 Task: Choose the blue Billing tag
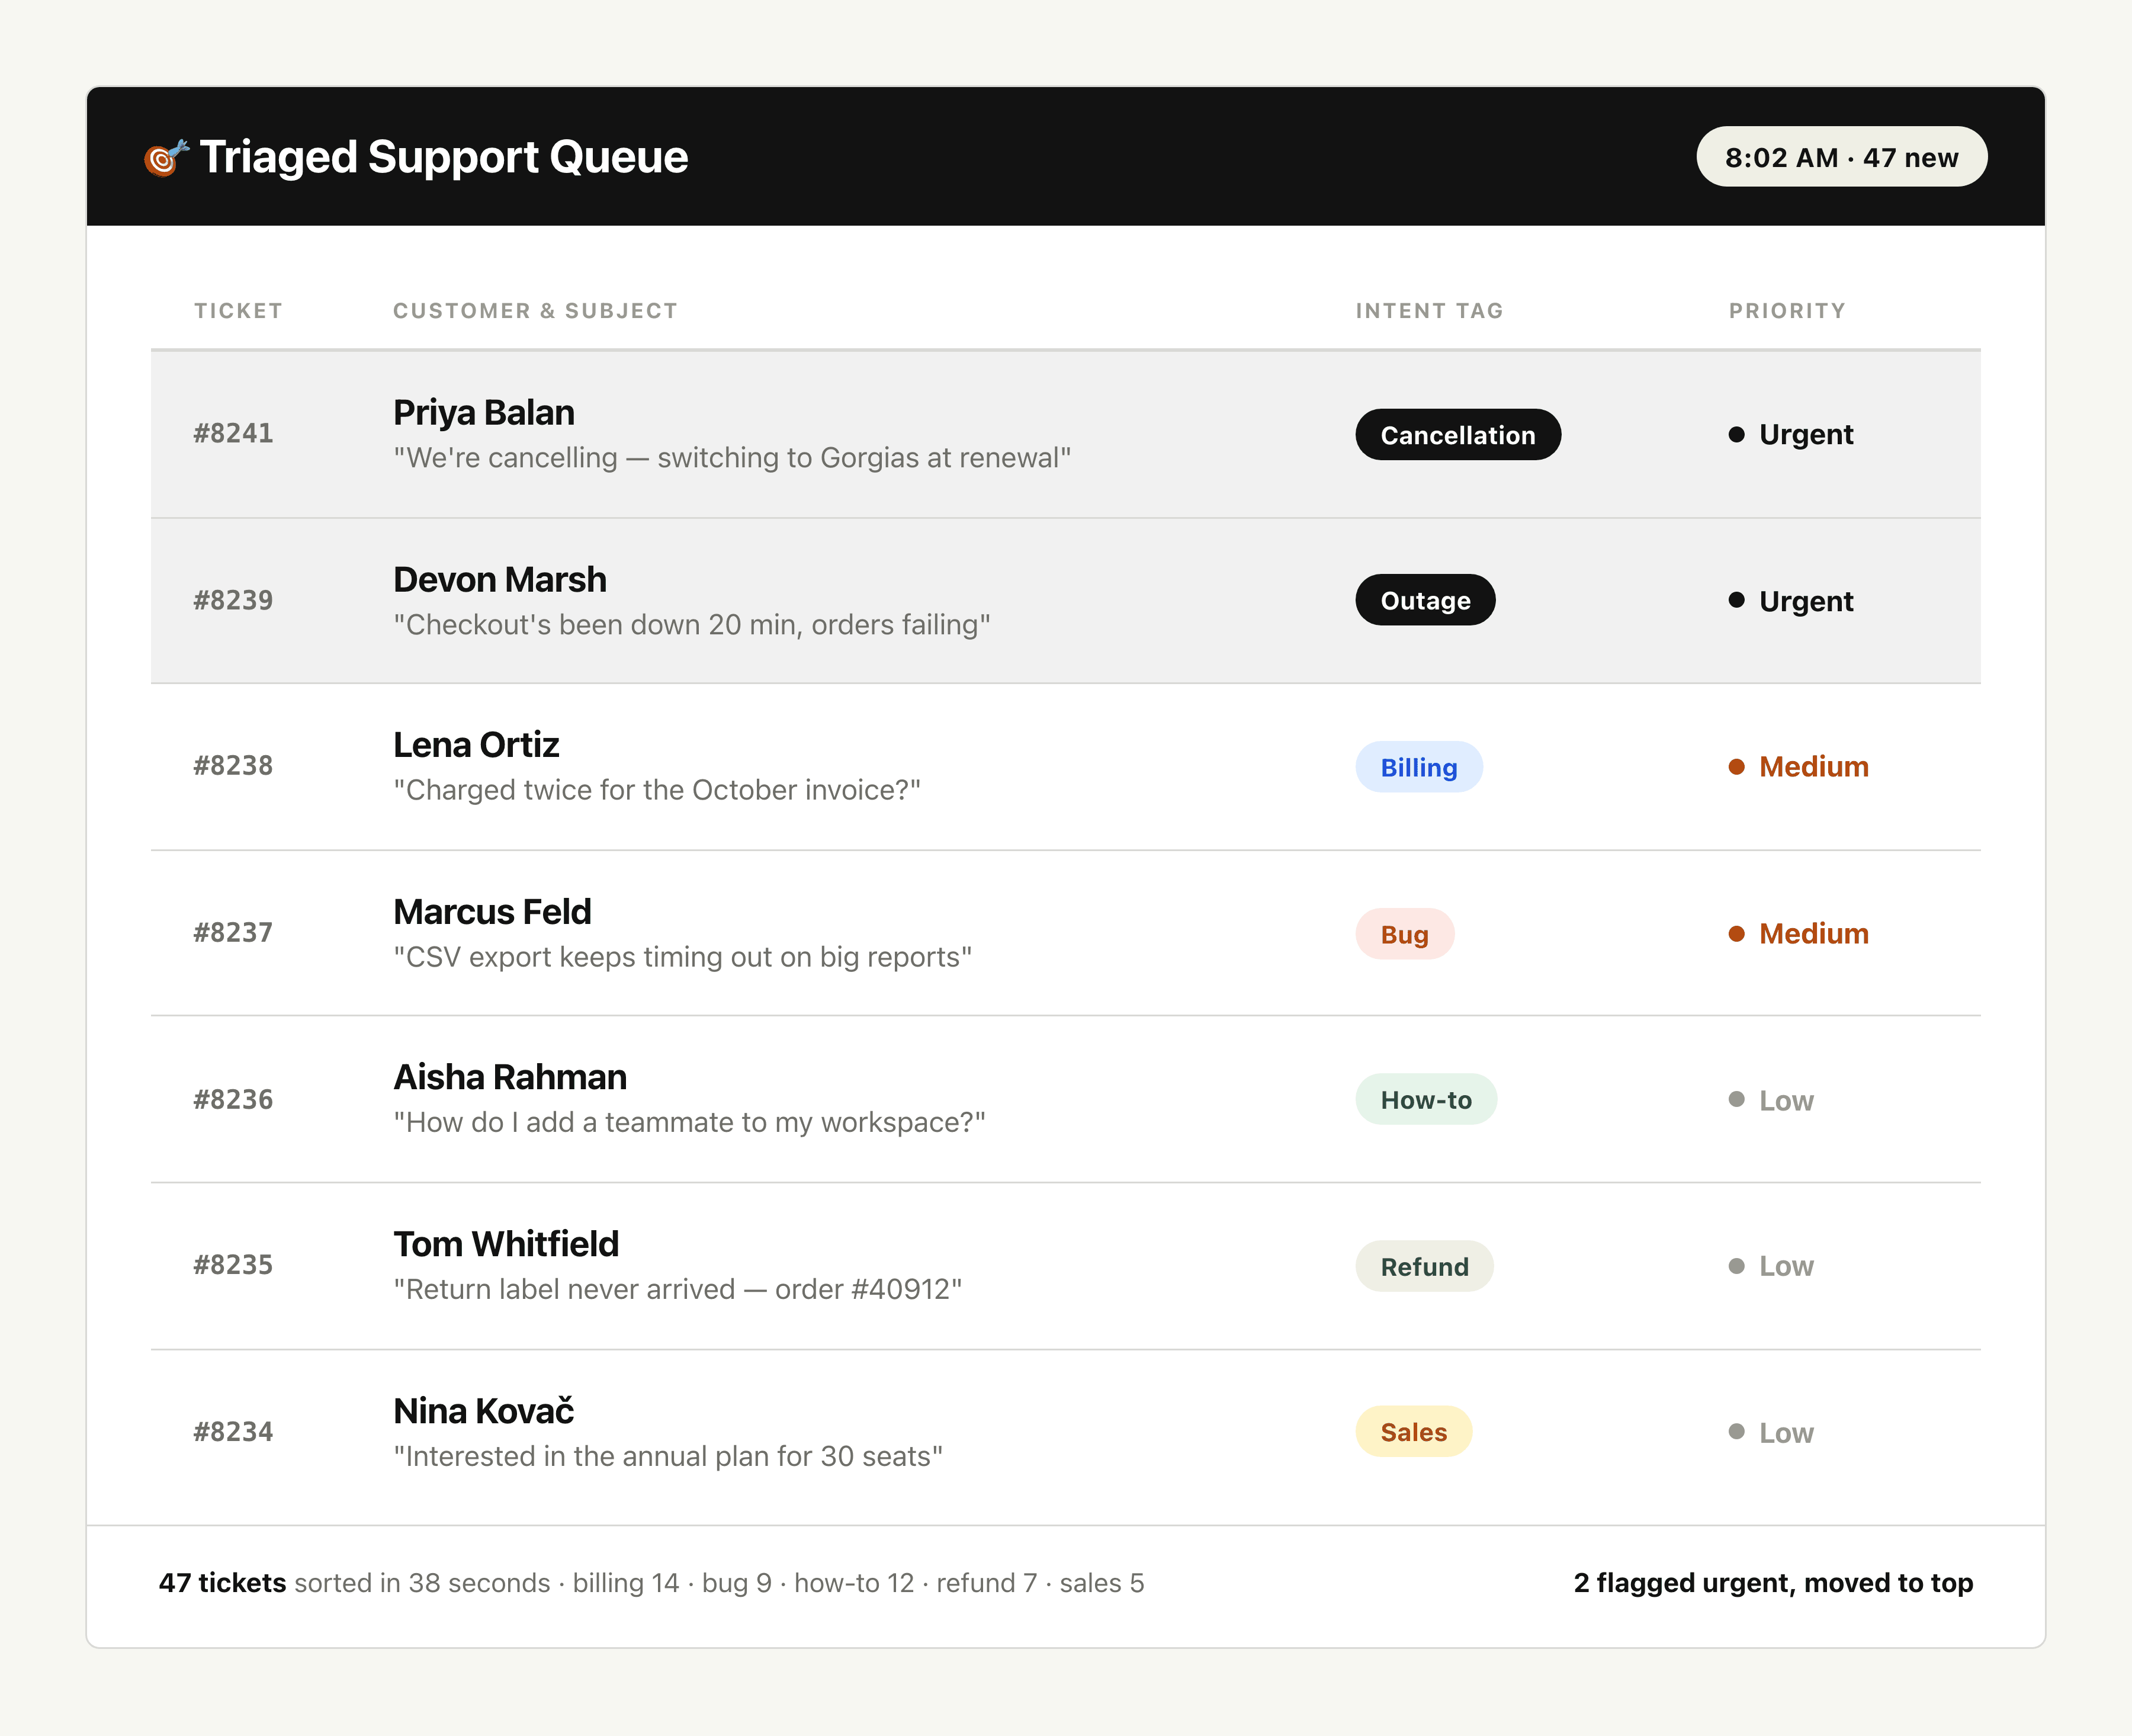coord(1419,767)
